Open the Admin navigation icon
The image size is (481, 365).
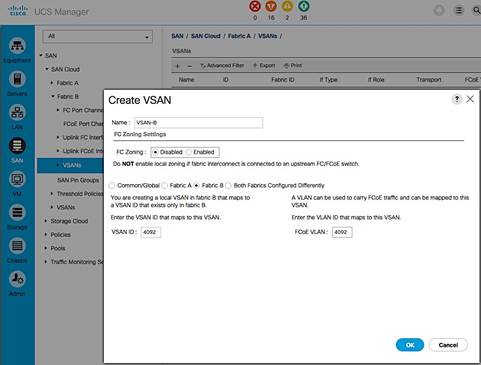coord(17,279)
